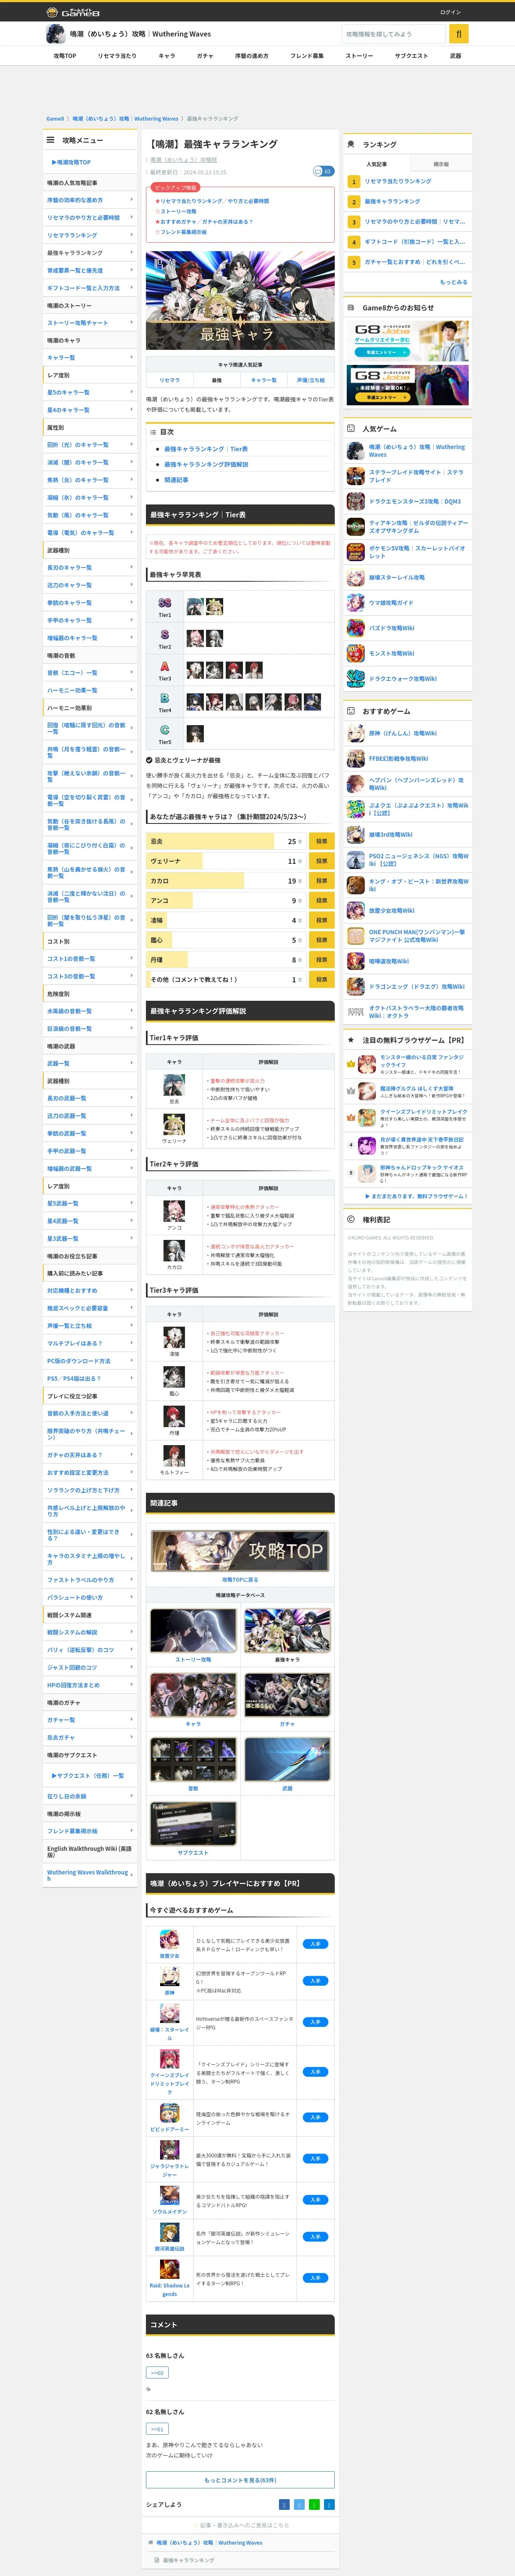Open sidebar item ストーリー攻略チャート
Viewport: 515px width, 2576px height.
(x=90, y=323)
